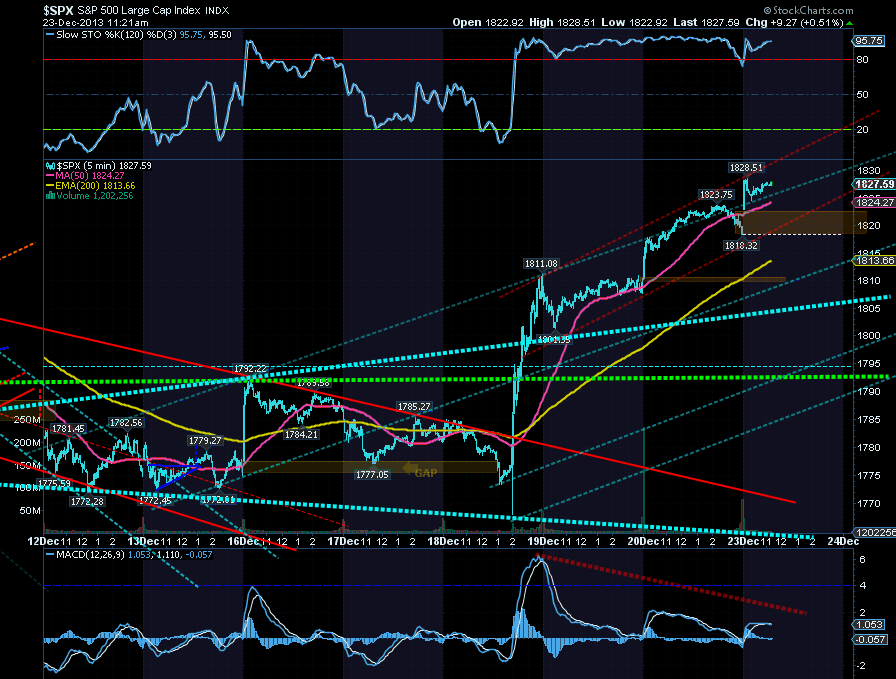Click the 13Dec date on the time axis
The width and height of the screenshot is (896, 679).
point(143,541)
